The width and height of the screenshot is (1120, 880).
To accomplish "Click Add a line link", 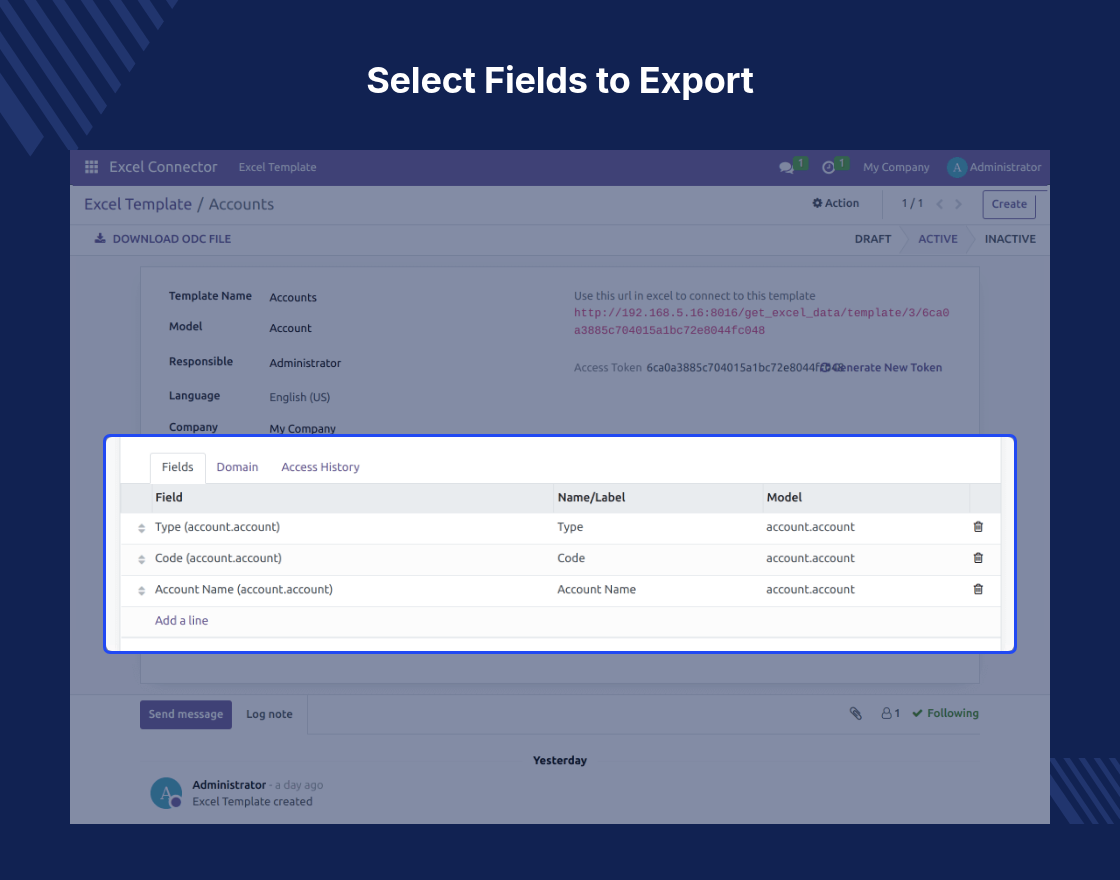I will [x=181, y=621].
